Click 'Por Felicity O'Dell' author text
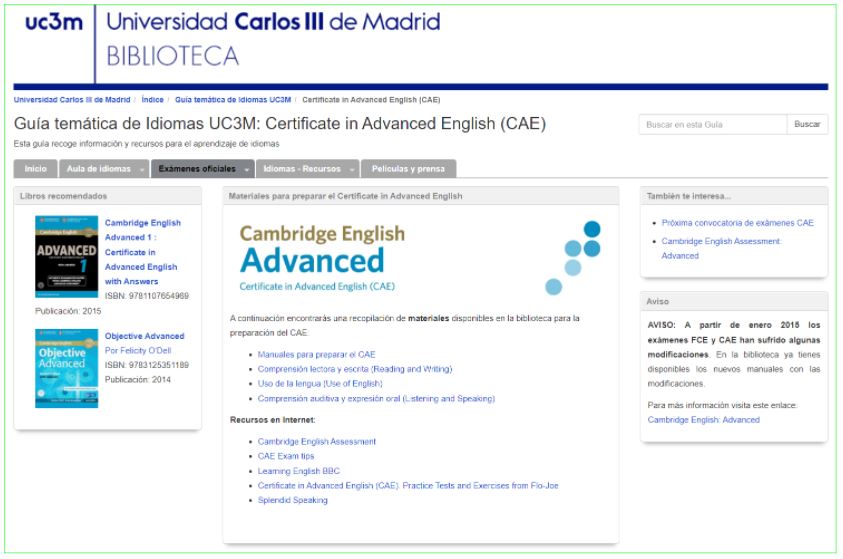Screen dimensions: 843x559 point(138,350)
